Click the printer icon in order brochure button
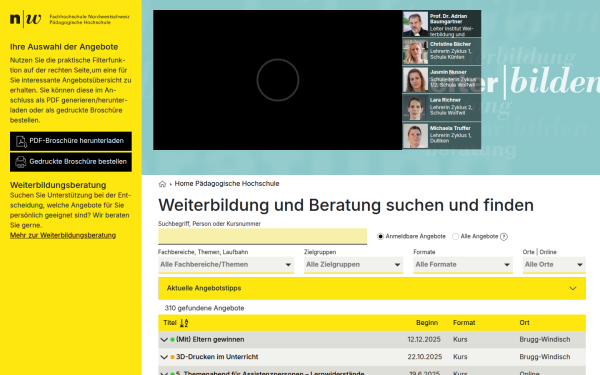Viewport: 600px width, 375px height. tap(21, 162)
